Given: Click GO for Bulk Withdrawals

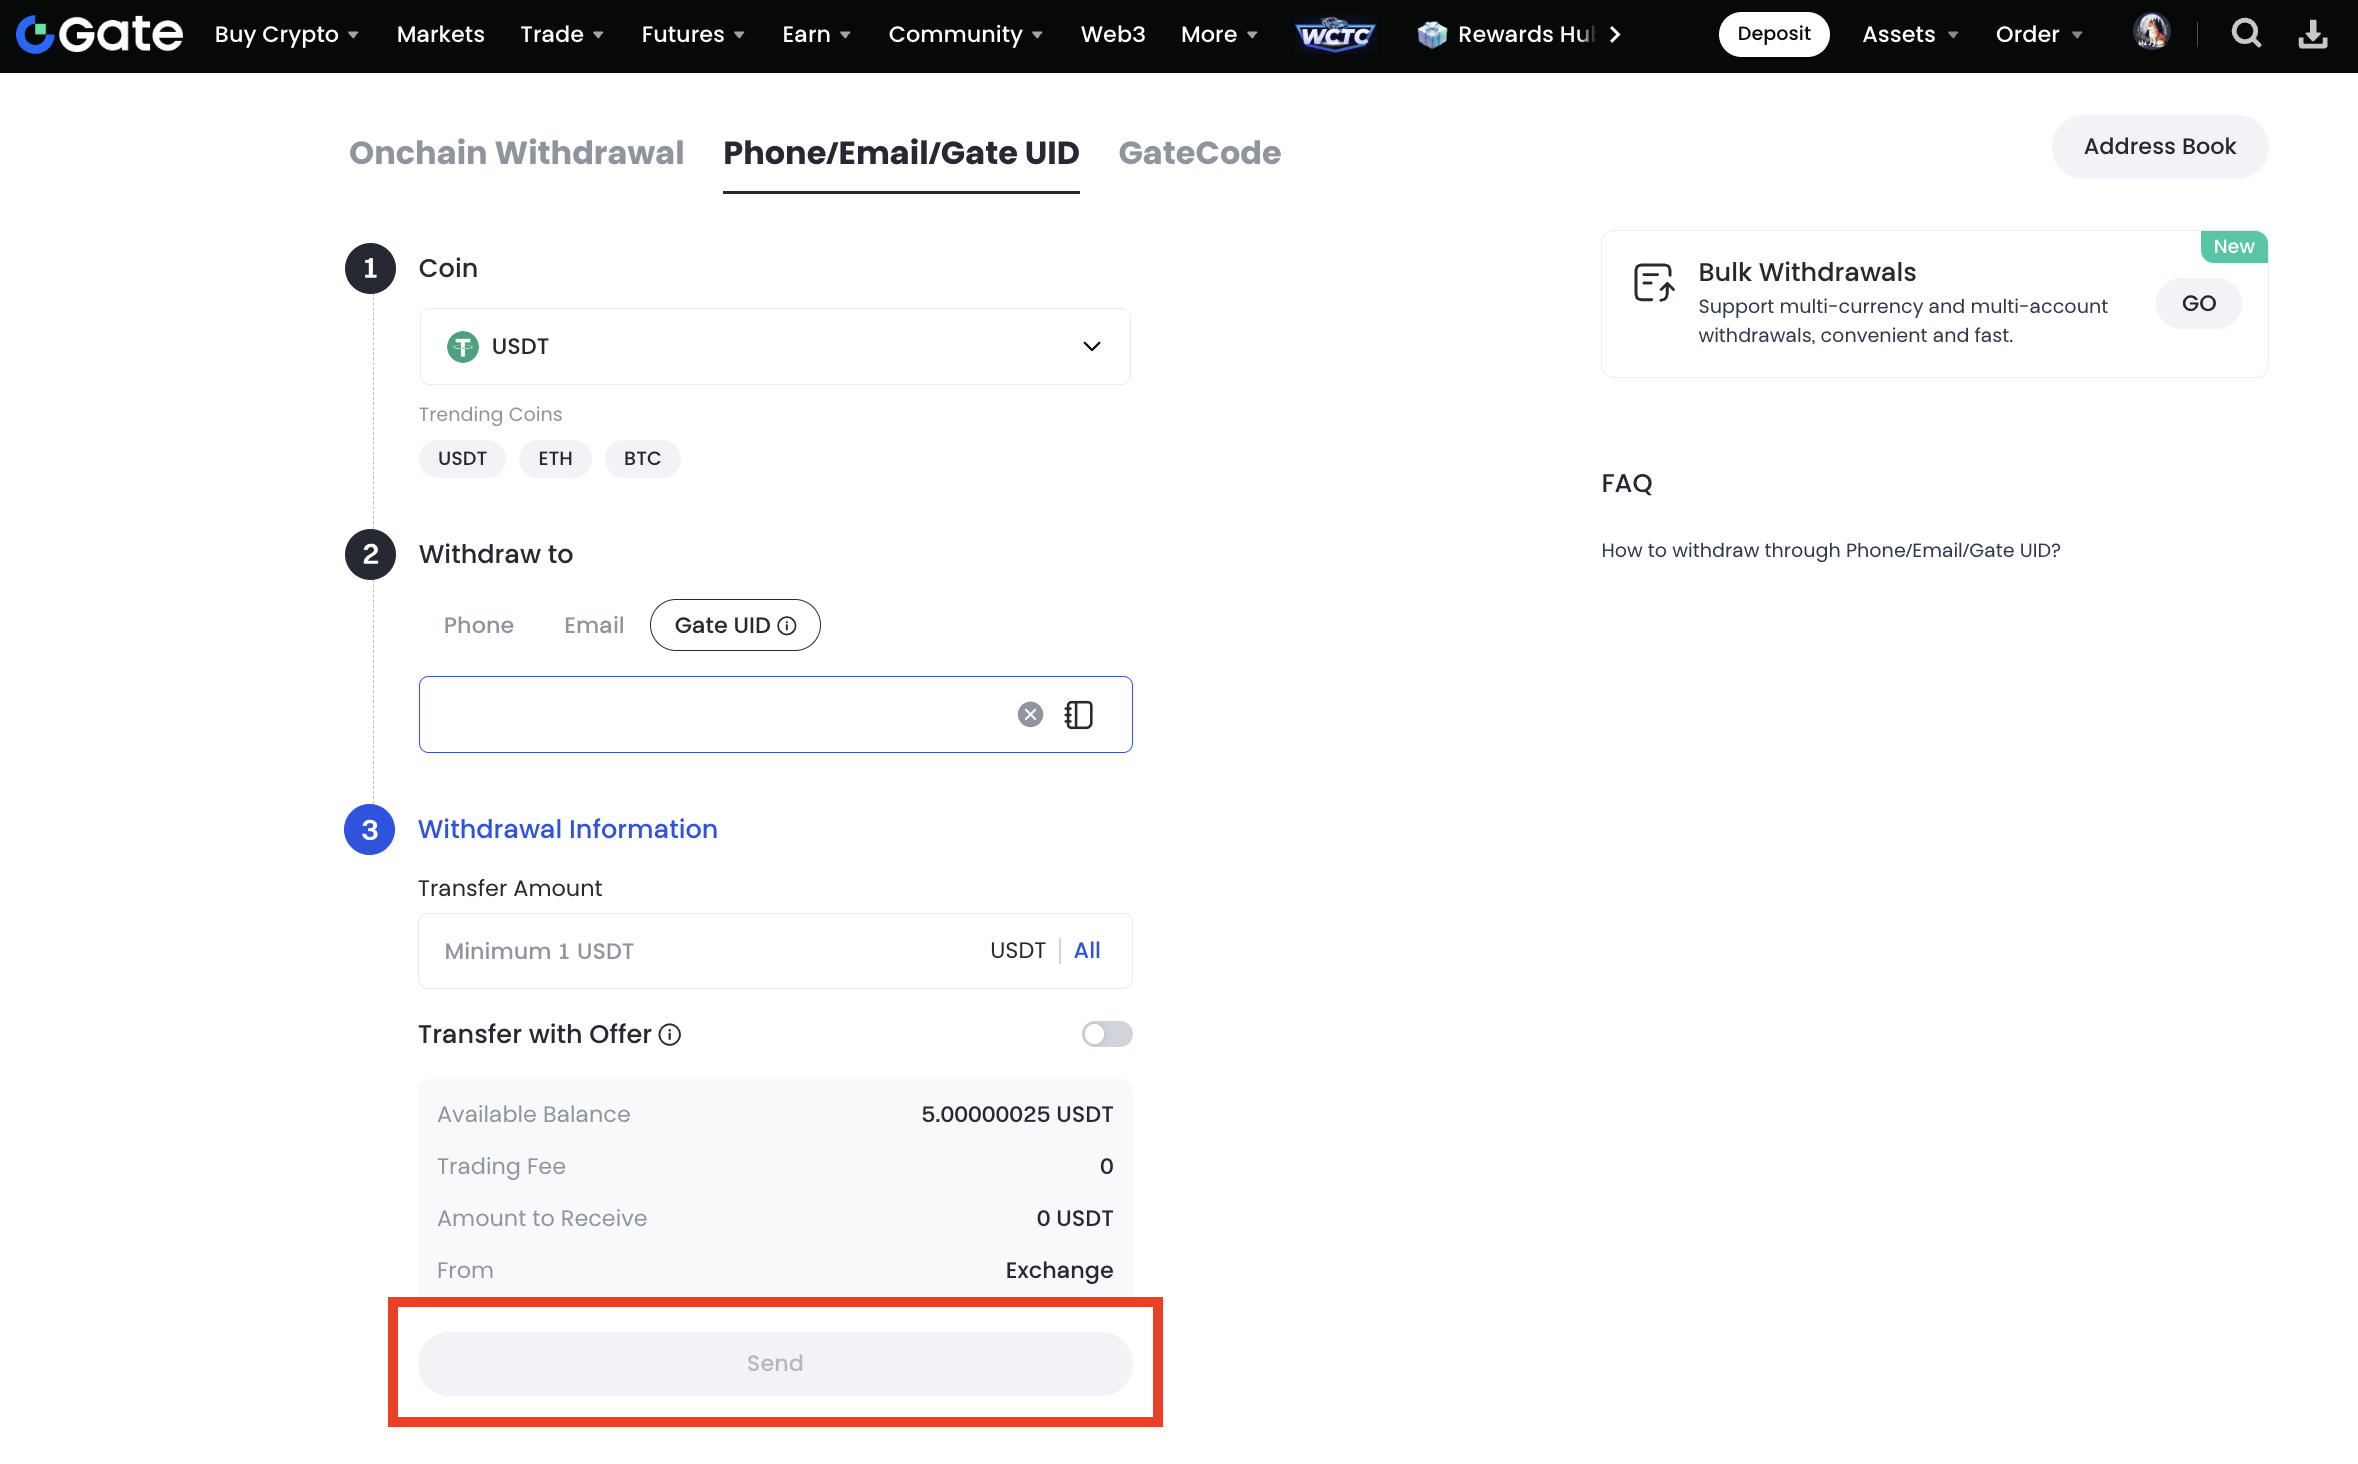Looking at the screenshot, I should (x=2198, y=304).
